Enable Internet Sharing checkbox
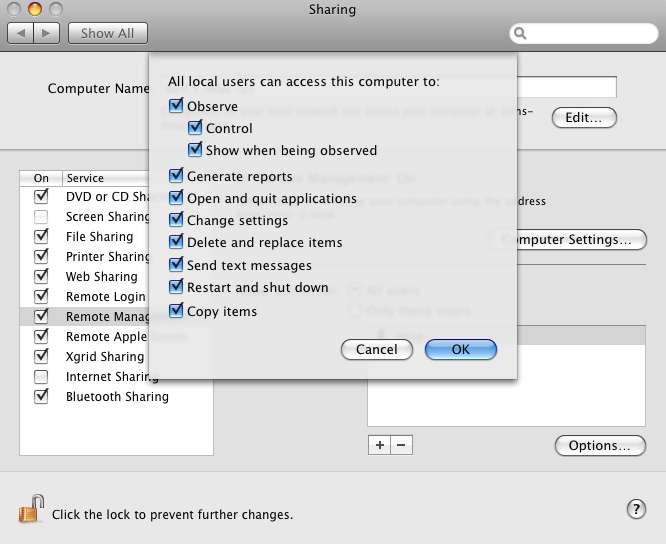 pos(41,376)
